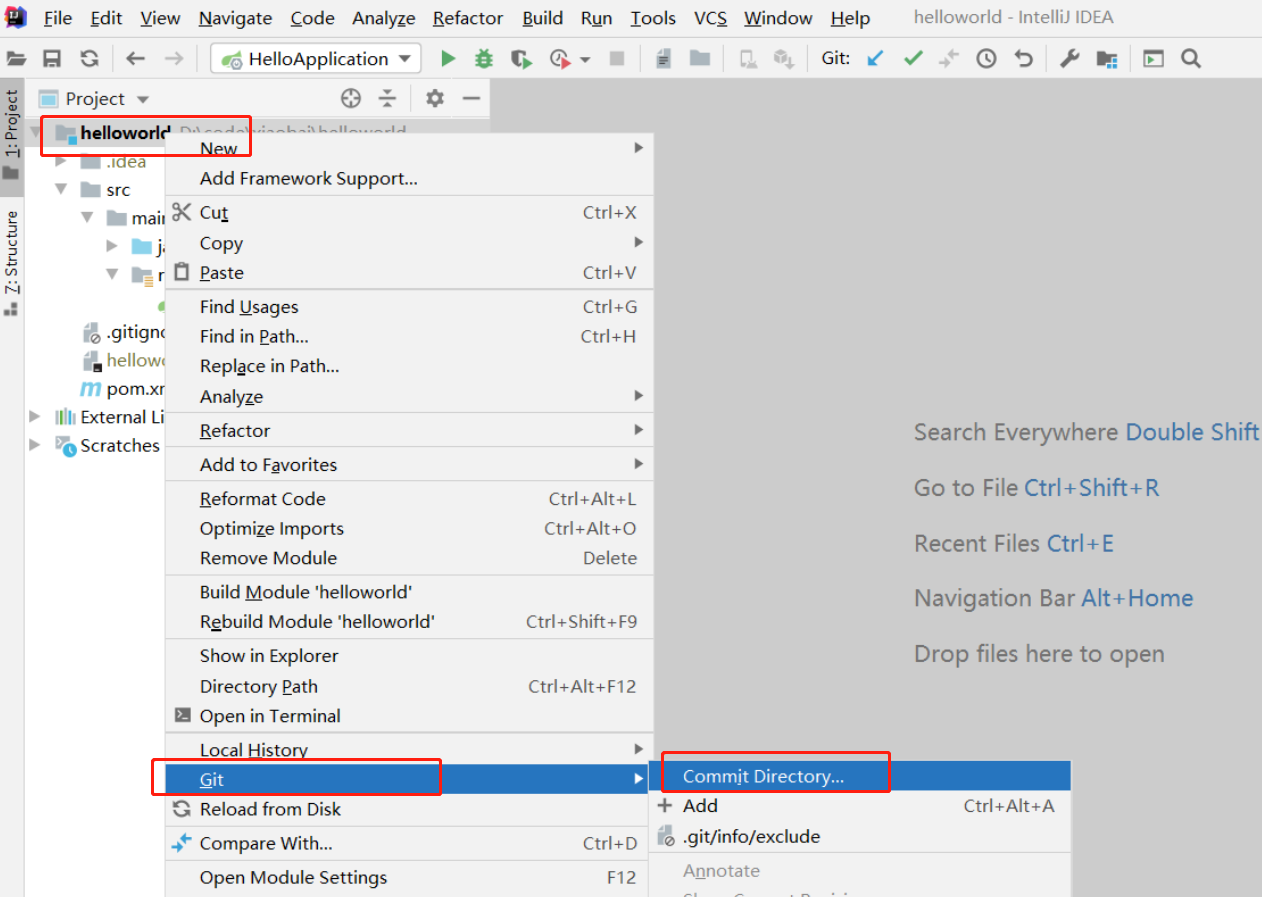This screenshot has height=897, width=1262.
Task: Open the Refactor menu in the menu bar
Action: point(468,18)
